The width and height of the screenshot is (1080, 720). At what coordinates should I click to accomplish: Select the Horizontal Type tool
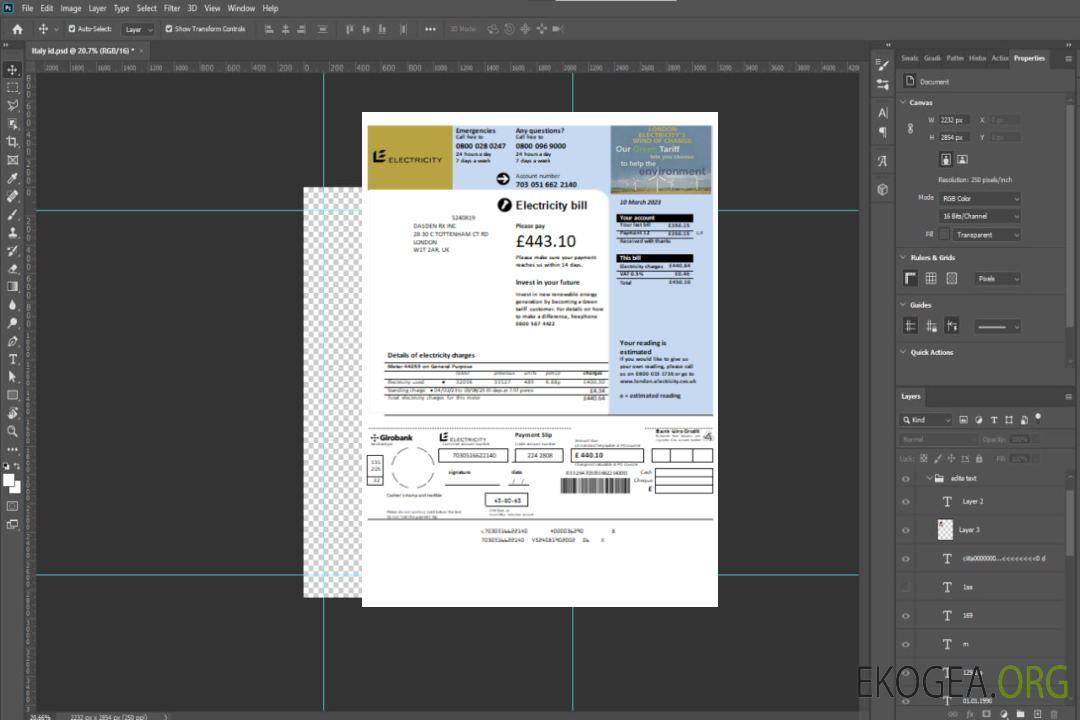[13, 359]
